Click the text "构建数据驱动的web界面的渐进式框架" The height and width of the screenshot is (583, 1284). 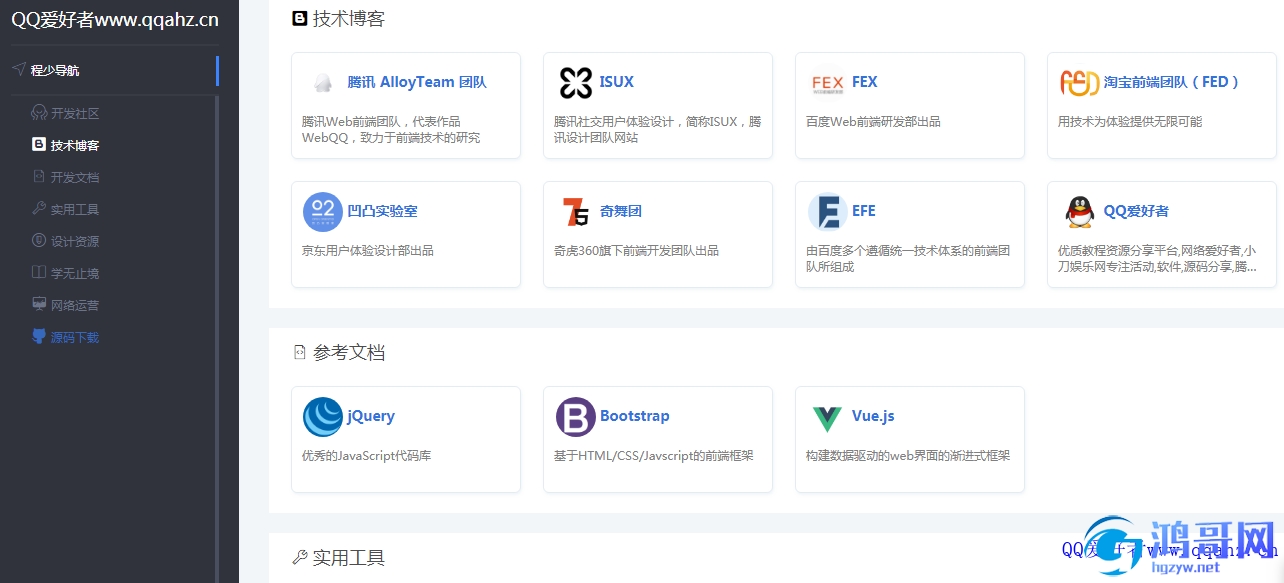(908, 456)
